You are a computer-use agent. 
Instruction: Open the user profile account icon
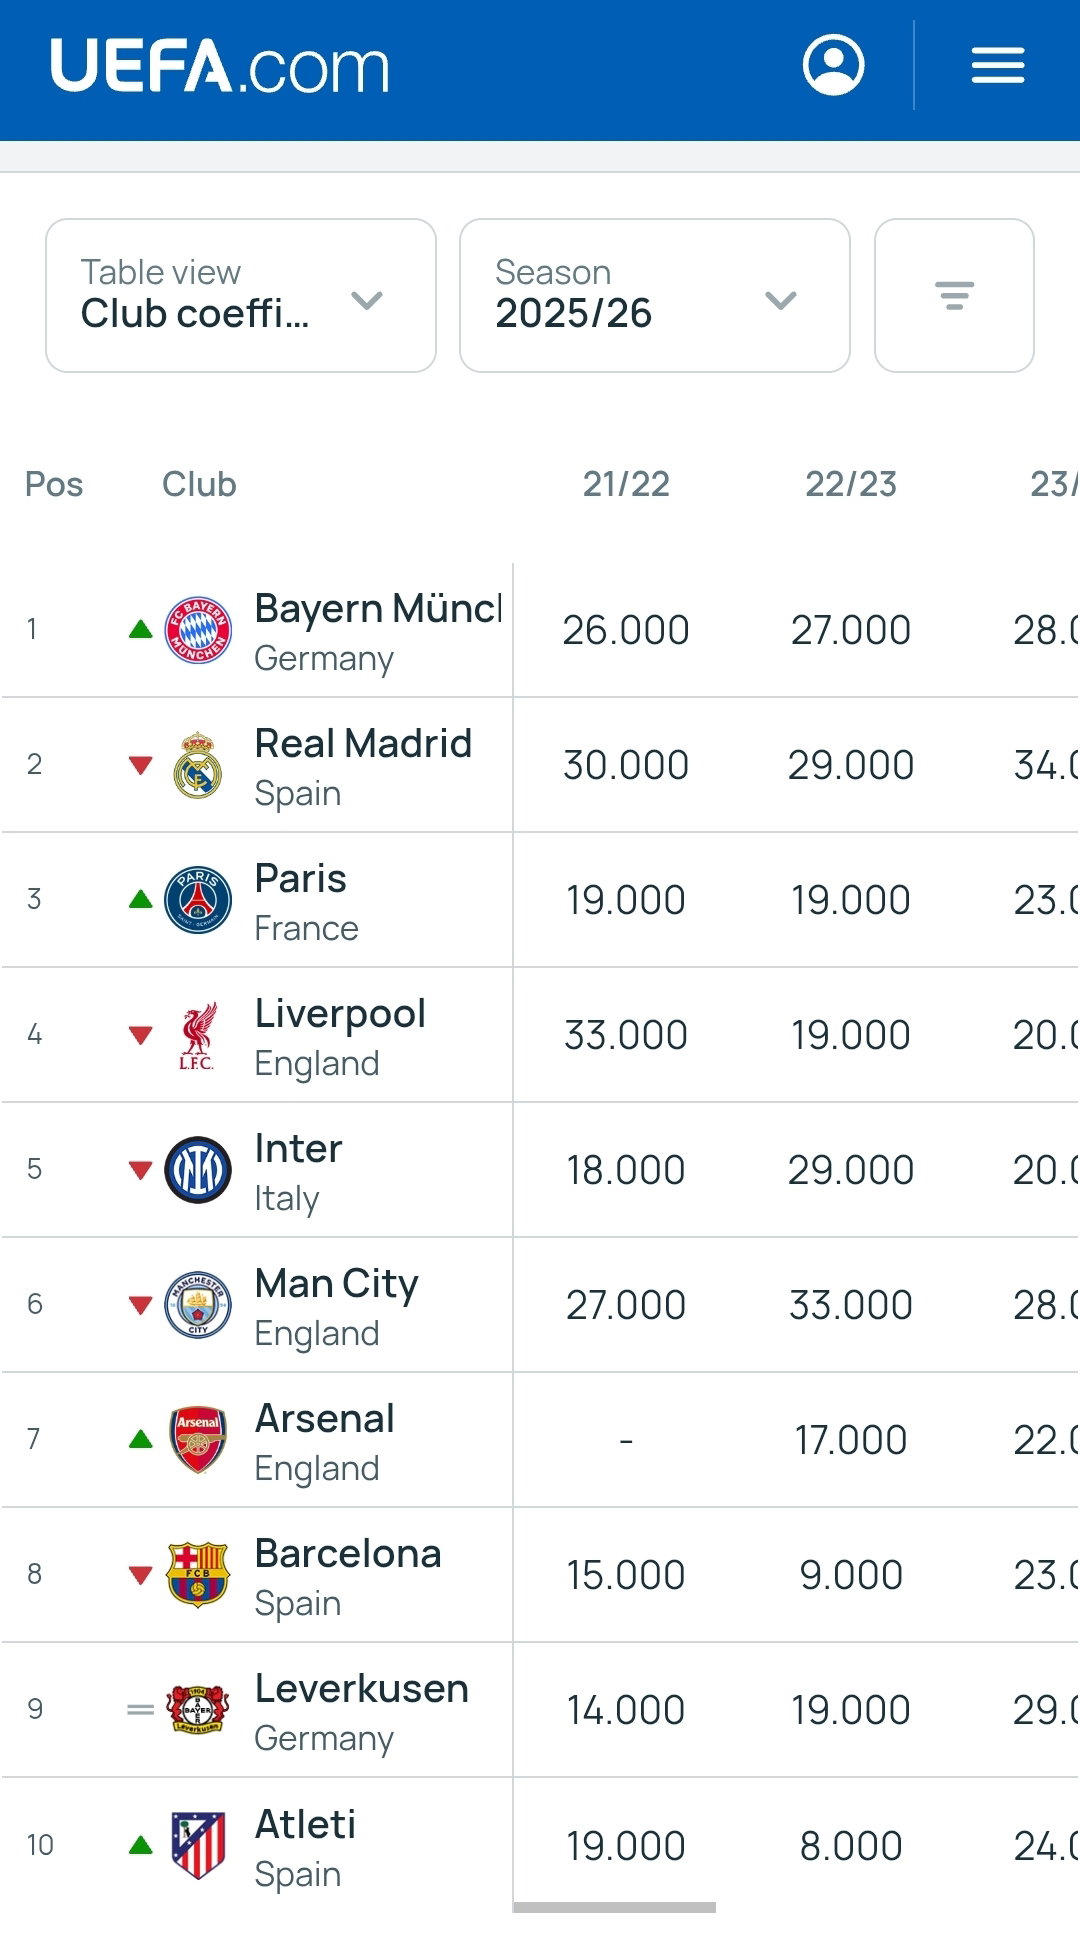point(833,65)
